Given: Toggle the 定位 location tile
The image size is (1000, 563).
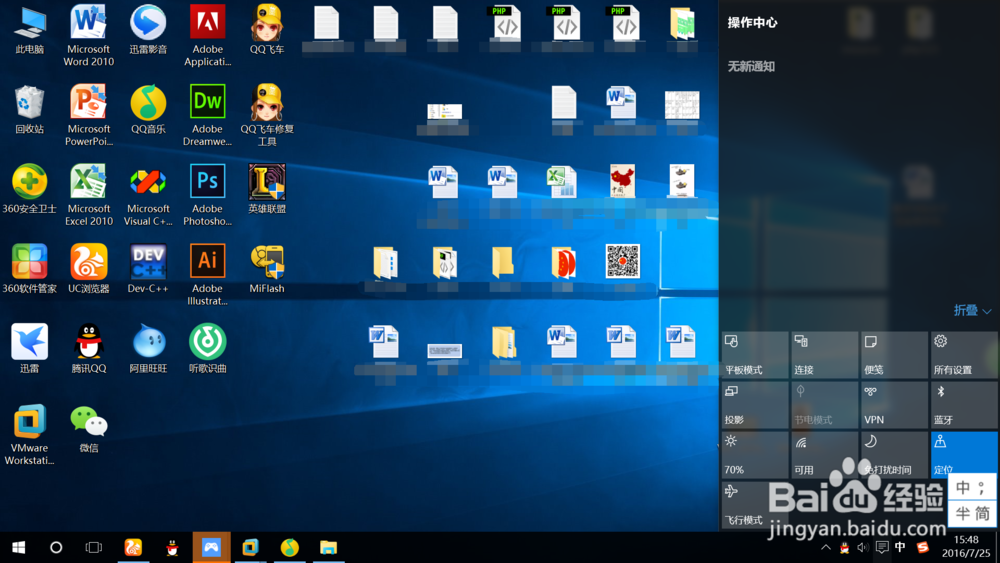Looking at the screenshot, I should [x=963, y=455].
